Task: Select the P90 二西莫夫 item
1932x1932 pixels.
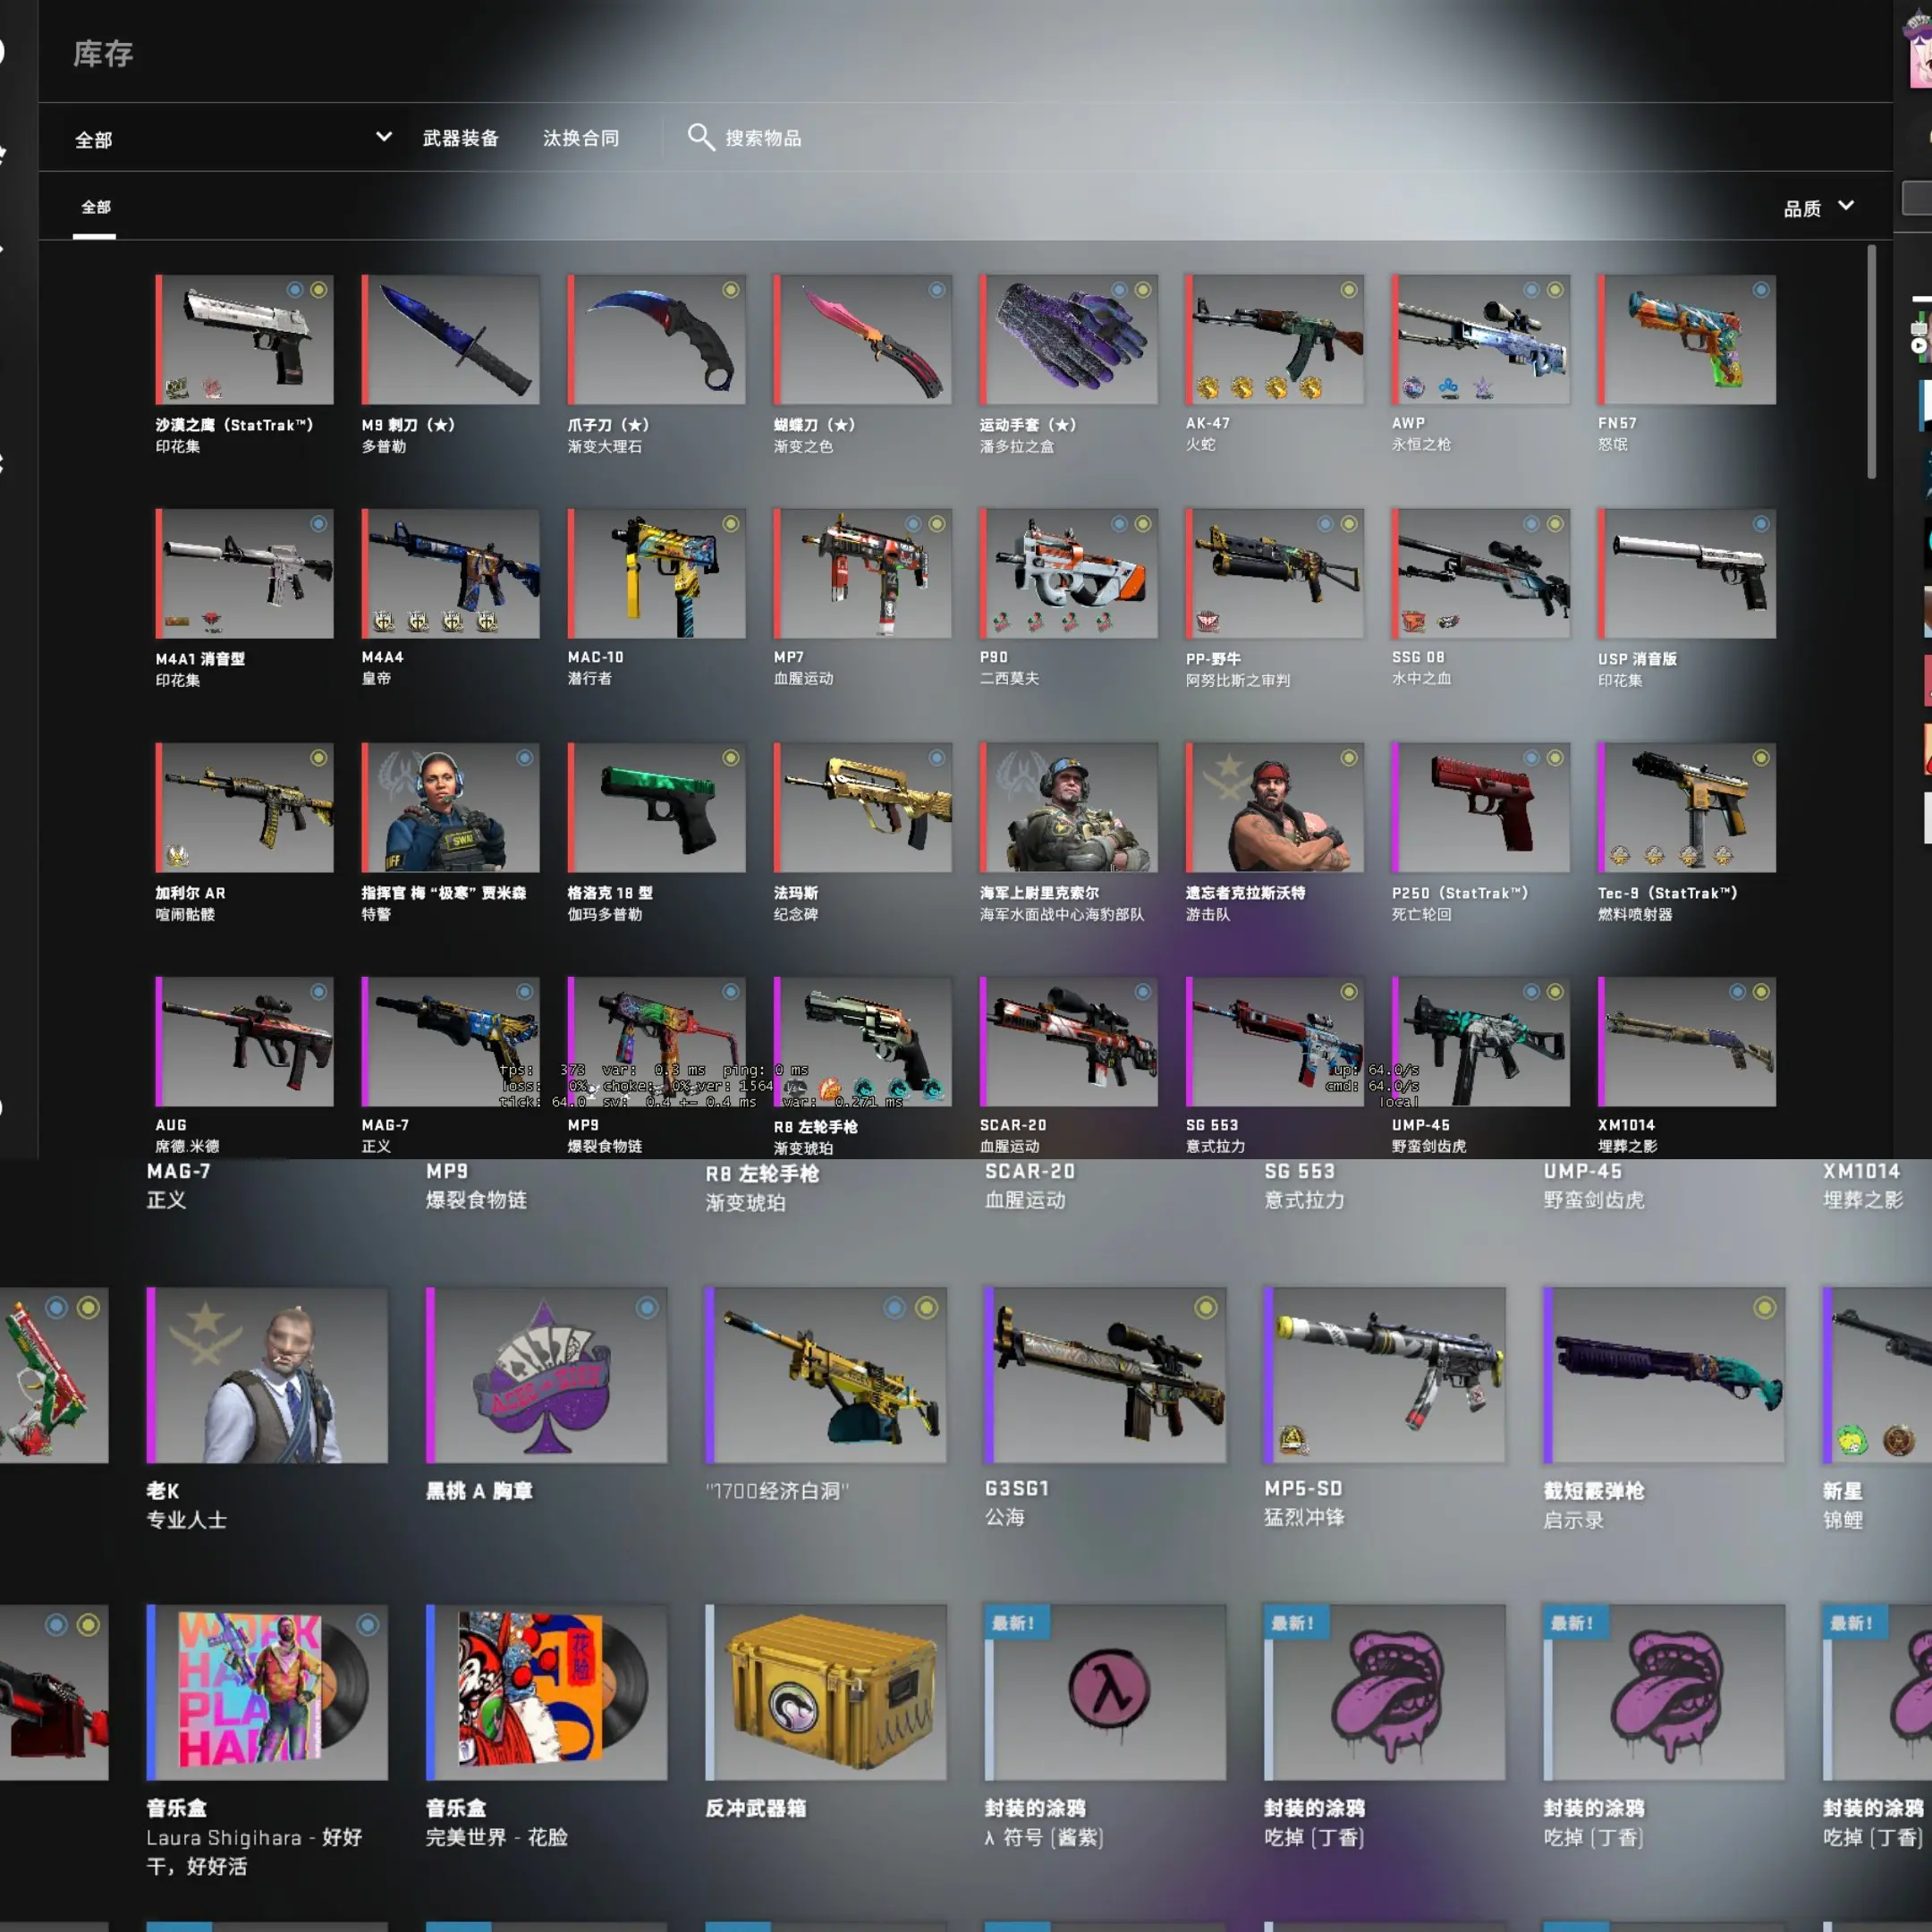Action: pyautogui.click(x=1069, y=574)
